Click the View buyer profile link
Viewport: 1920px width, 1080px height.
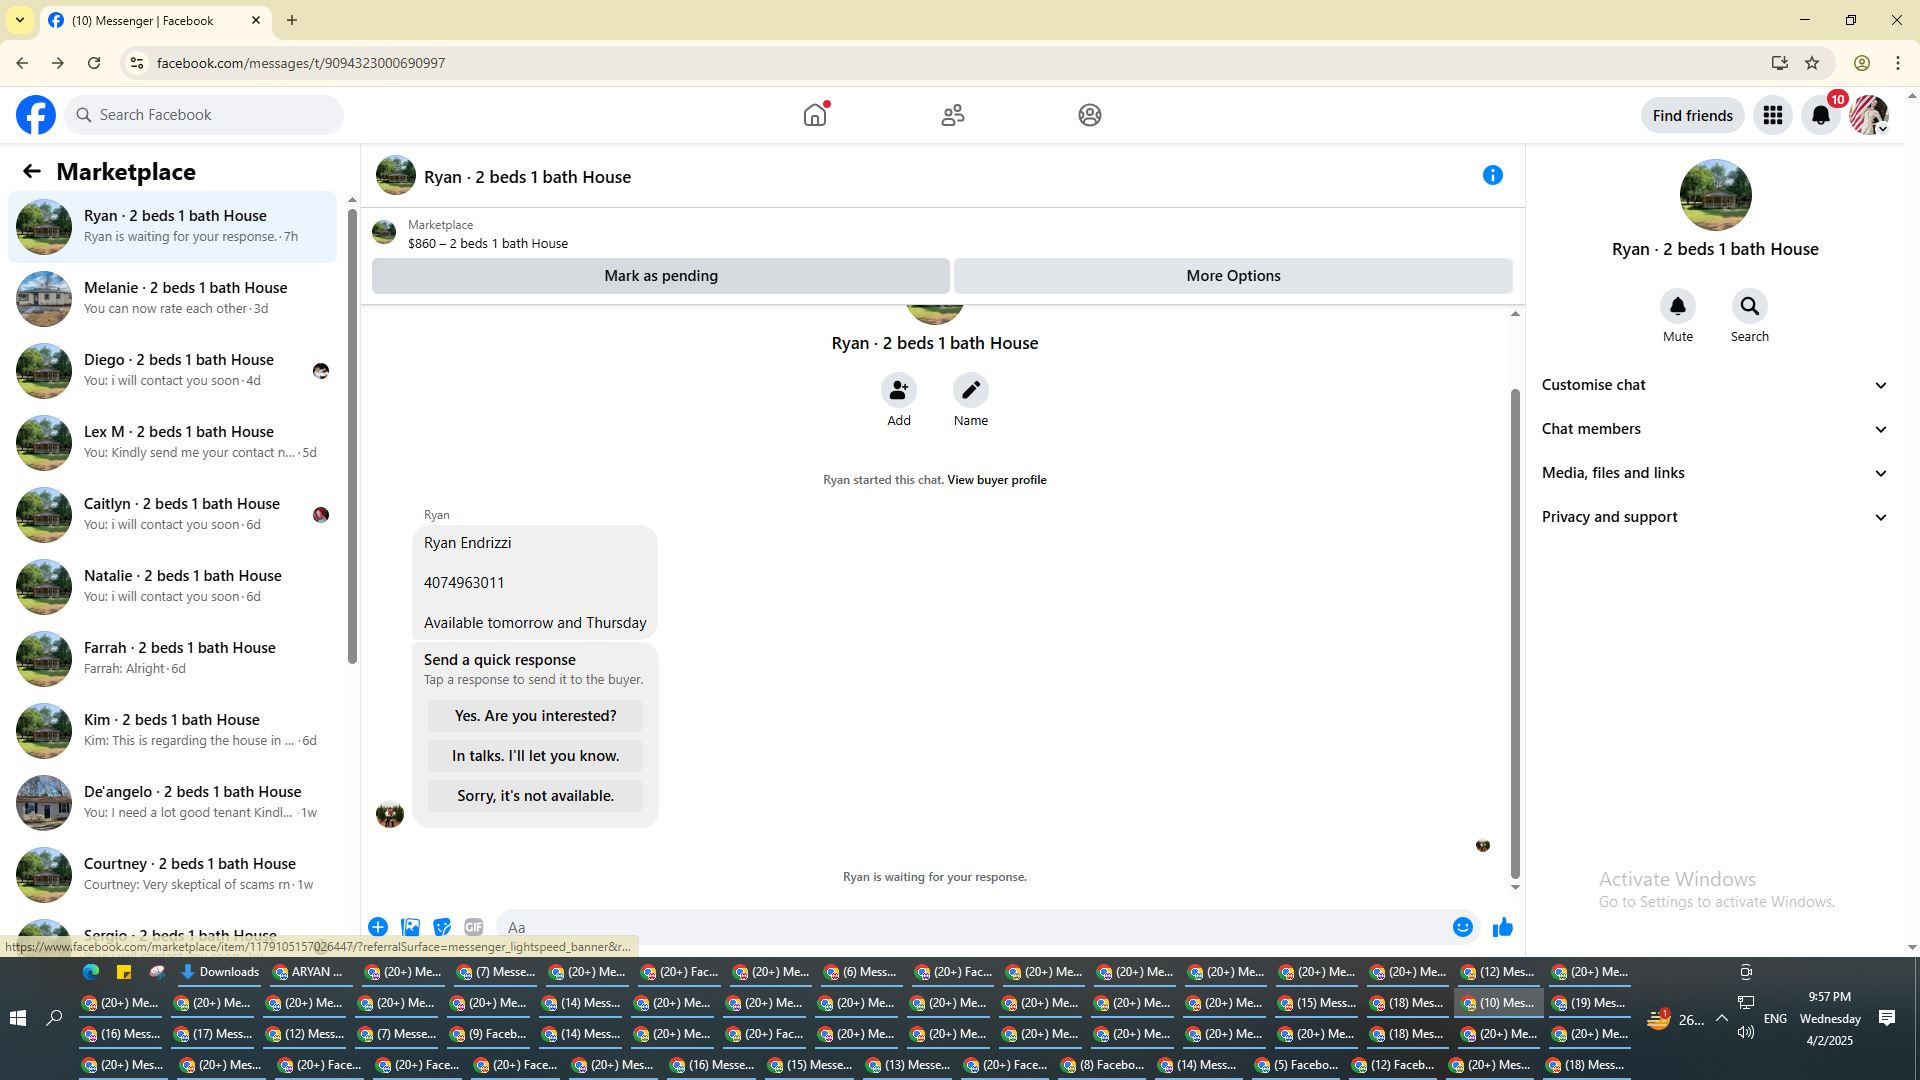coord(996,480)
